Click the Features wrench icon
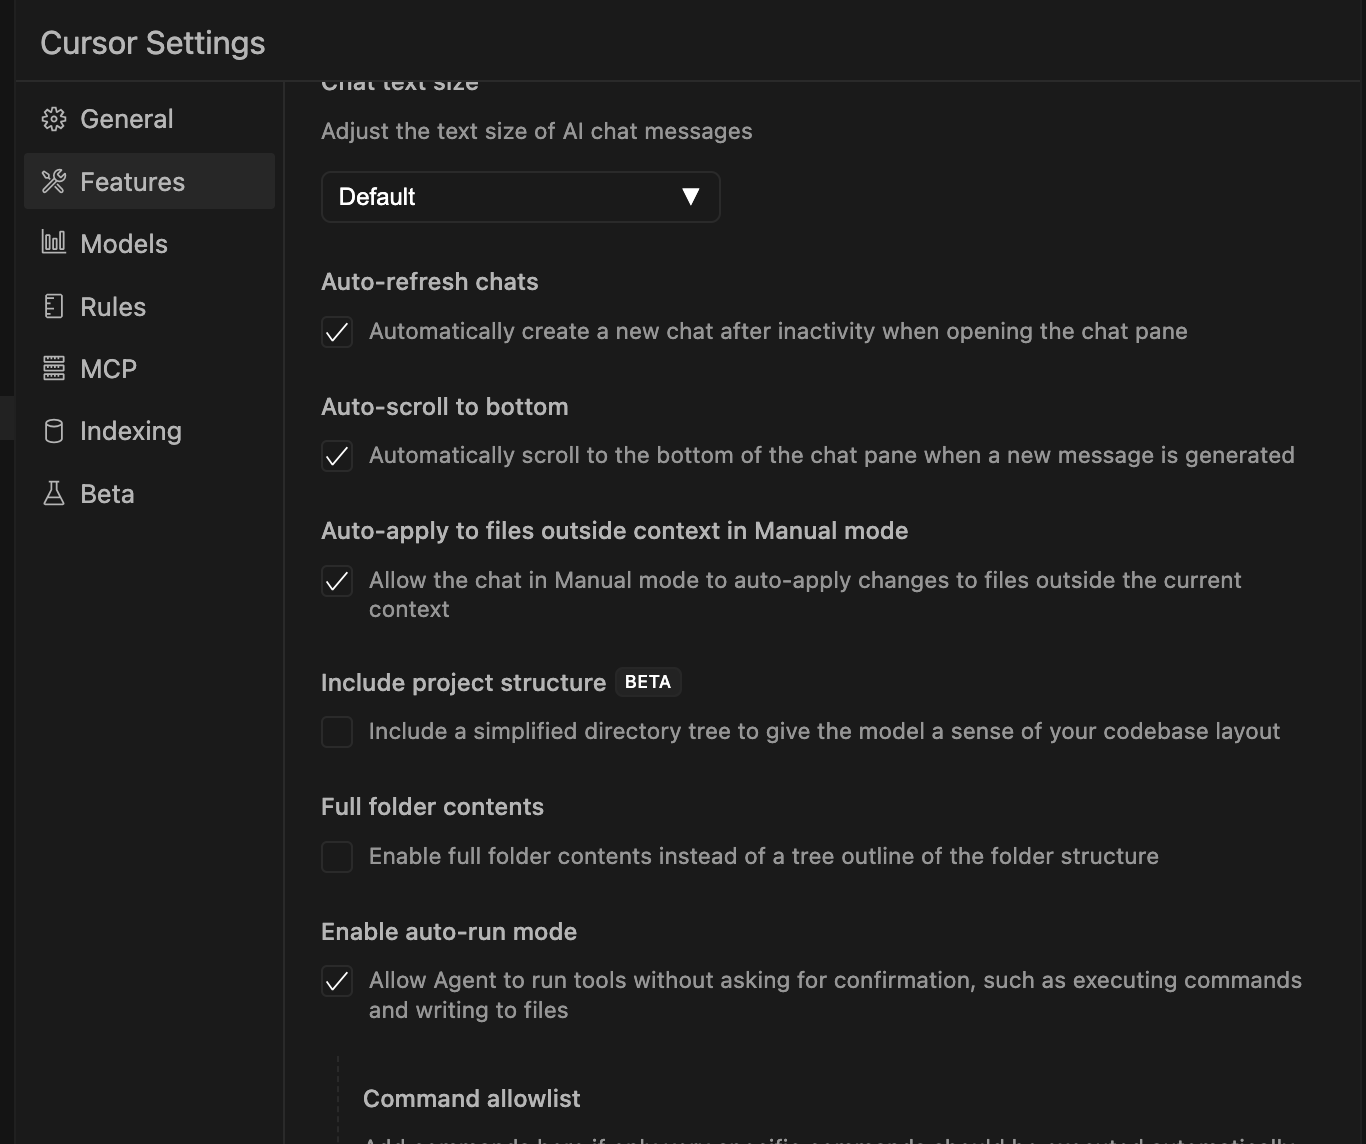The height and width of the screenshot is (1144, 1366). point(54,181)
